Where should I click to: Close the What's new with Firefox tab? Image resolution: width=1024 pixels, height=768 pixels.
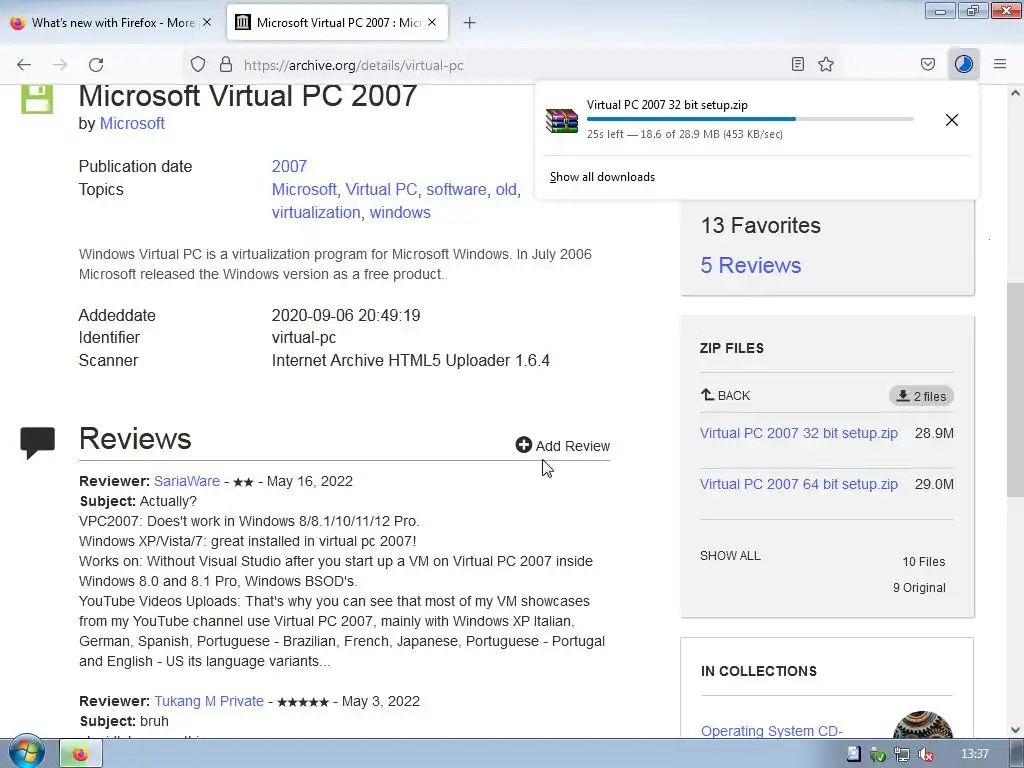(x=207, y=22)
